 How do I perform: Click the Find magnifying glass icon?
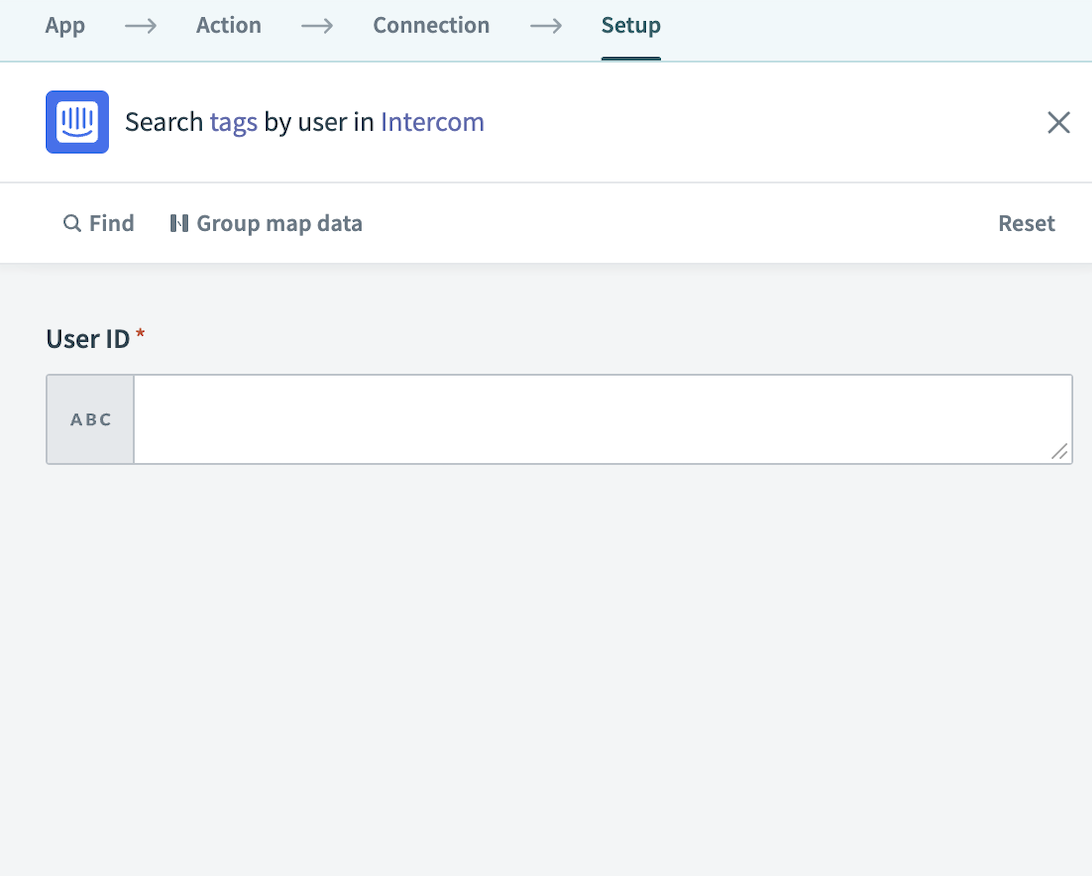coord(71,223)
